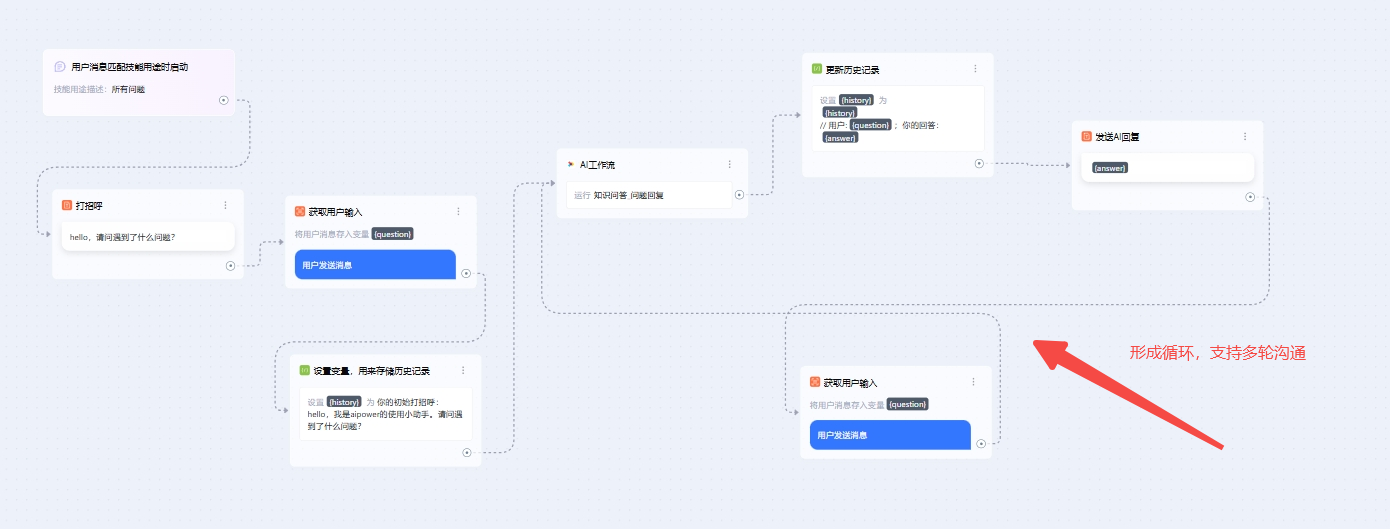
Task: Click the {answer} variable in 发送AI回复
Action: 1110,168
